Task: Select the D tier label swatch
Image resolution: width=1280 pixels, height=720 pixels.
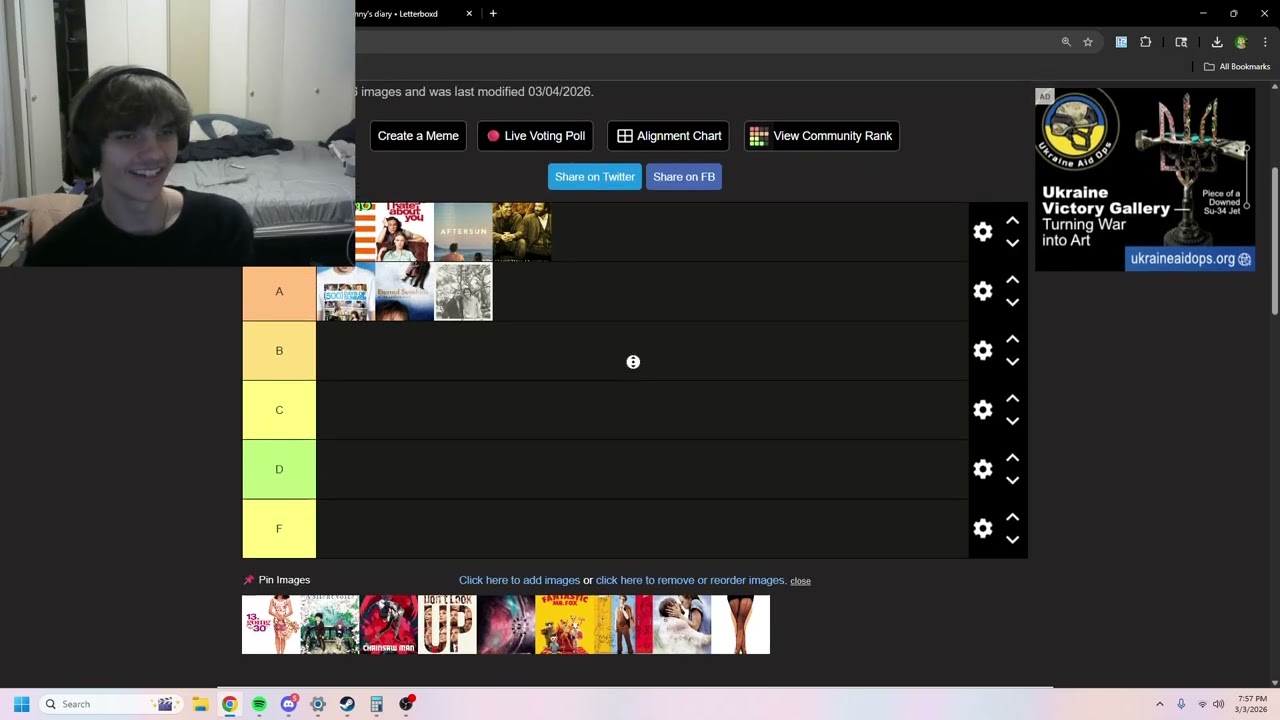Action: [x=279, y=469]
